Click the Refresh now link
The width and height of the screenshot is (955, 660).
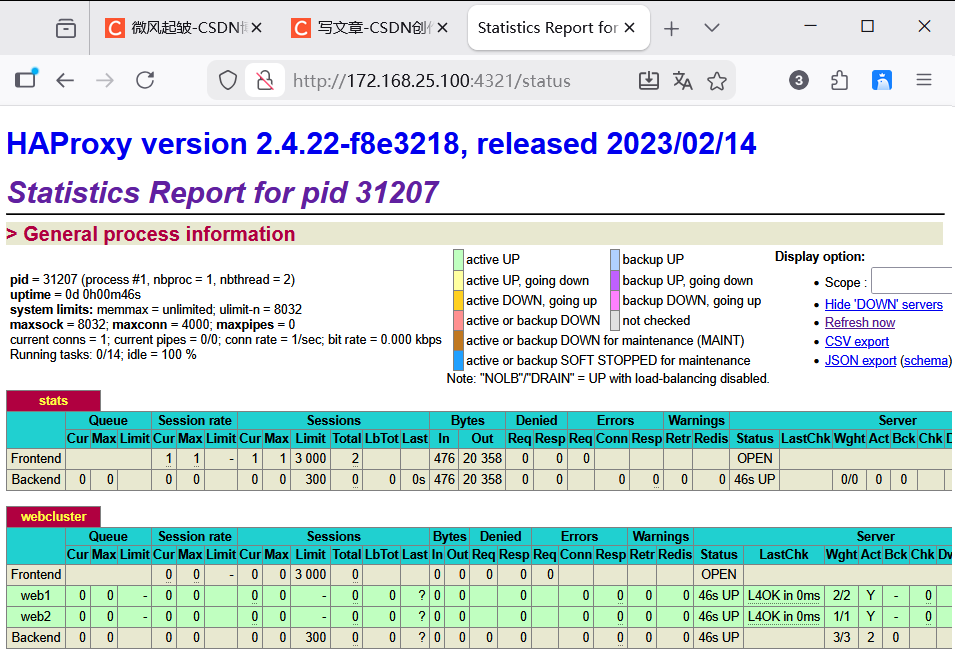[859, 323]
